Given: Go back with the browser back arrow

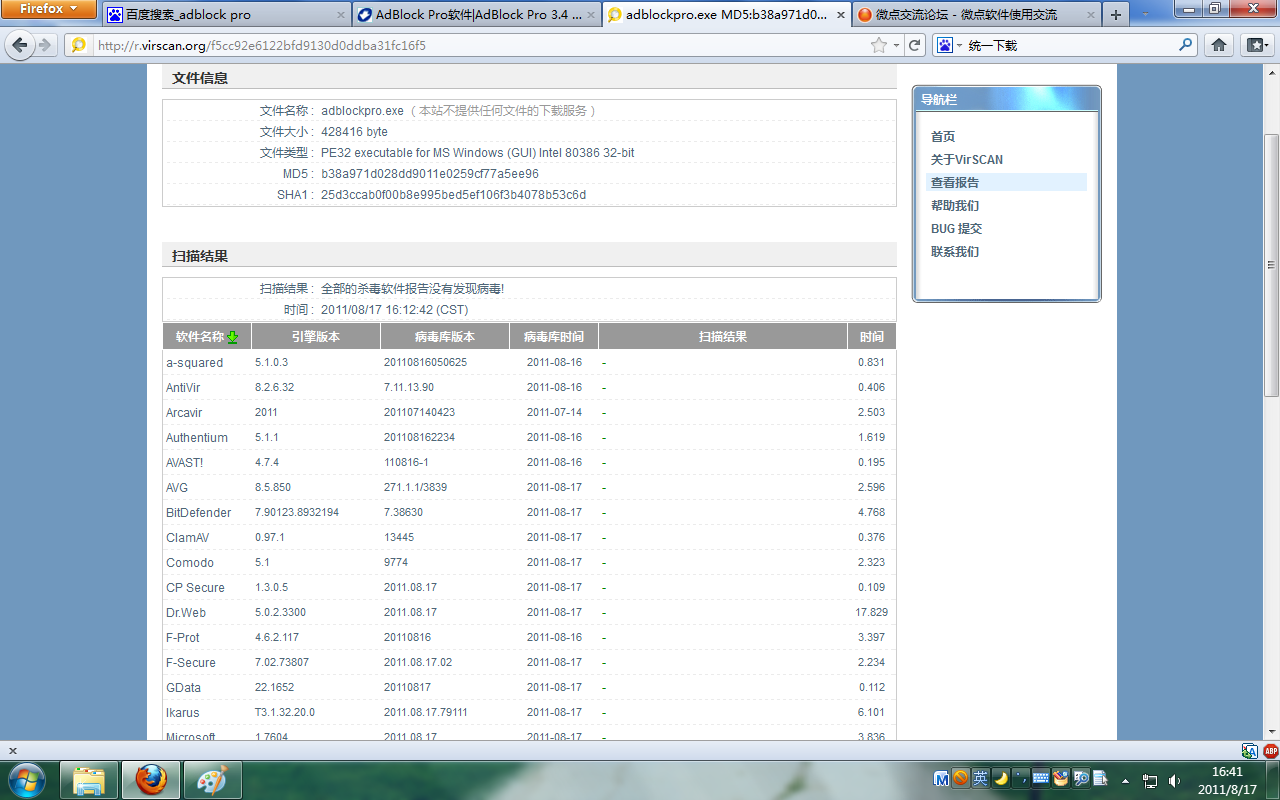Looking at the screenshot, I should coord(20,45).
